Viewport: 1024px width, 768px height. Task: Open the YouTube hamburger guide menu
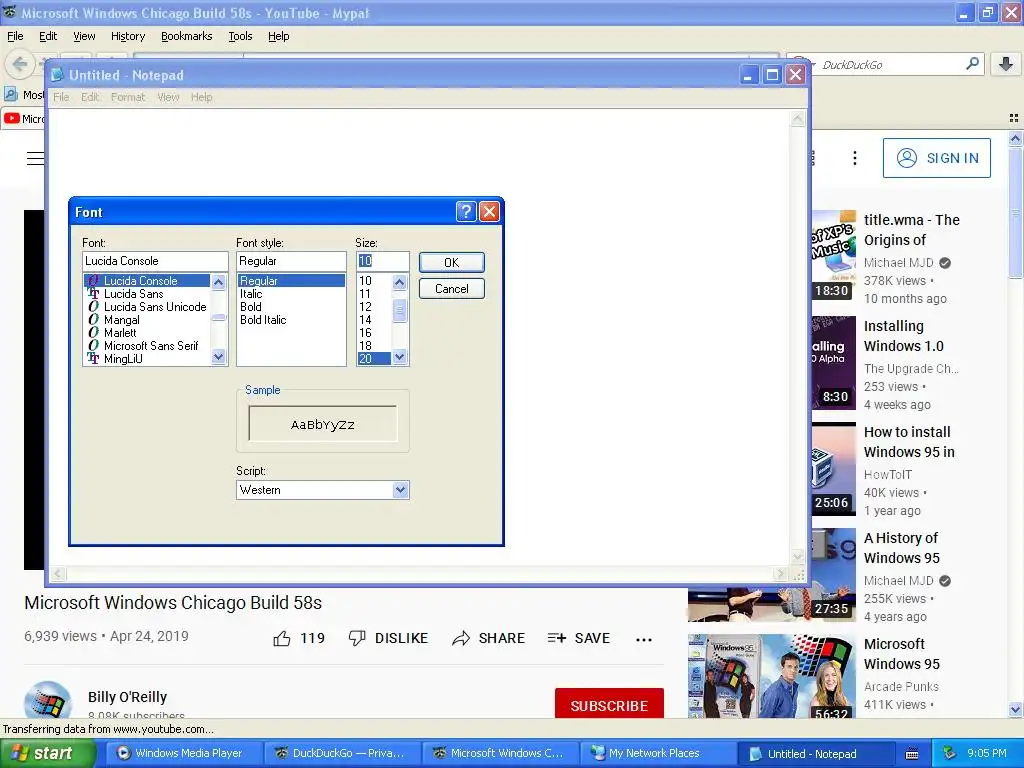35,158
